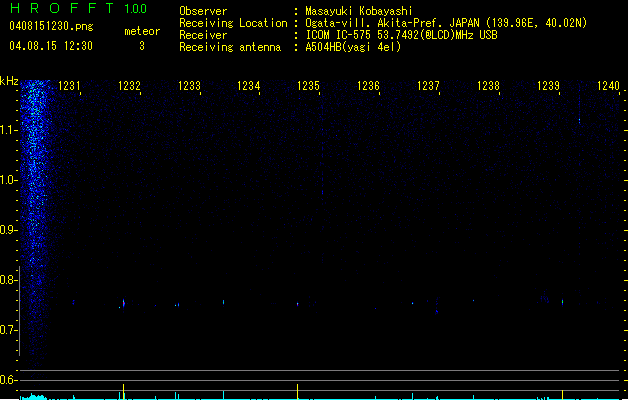
Task: Click the 1238 time axis marker
Action: (488, 86)
